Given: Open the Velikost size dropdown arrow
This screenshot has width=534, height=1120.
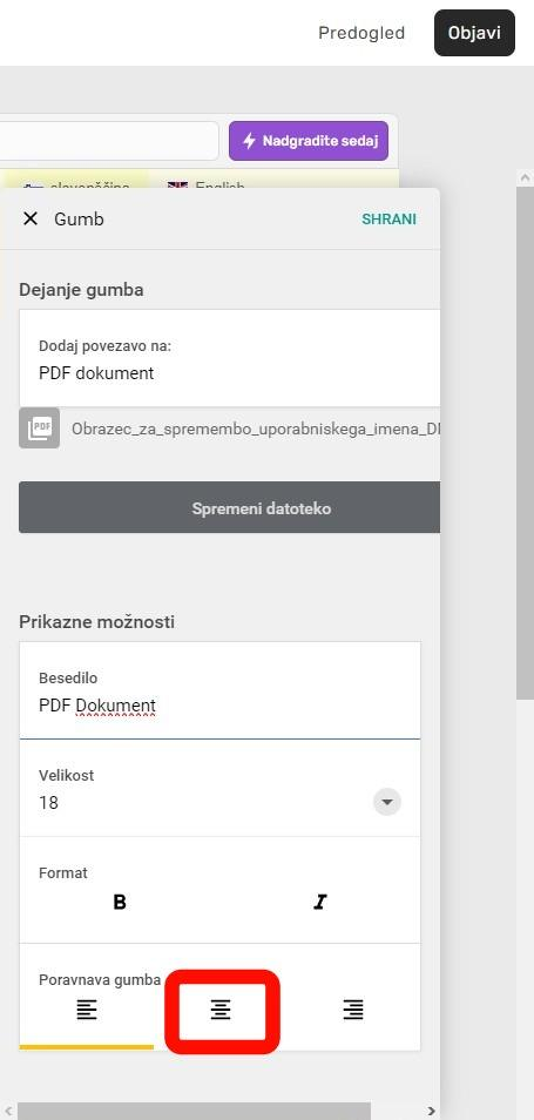Looking at the screenshot, I should click(x=387, y=802).
